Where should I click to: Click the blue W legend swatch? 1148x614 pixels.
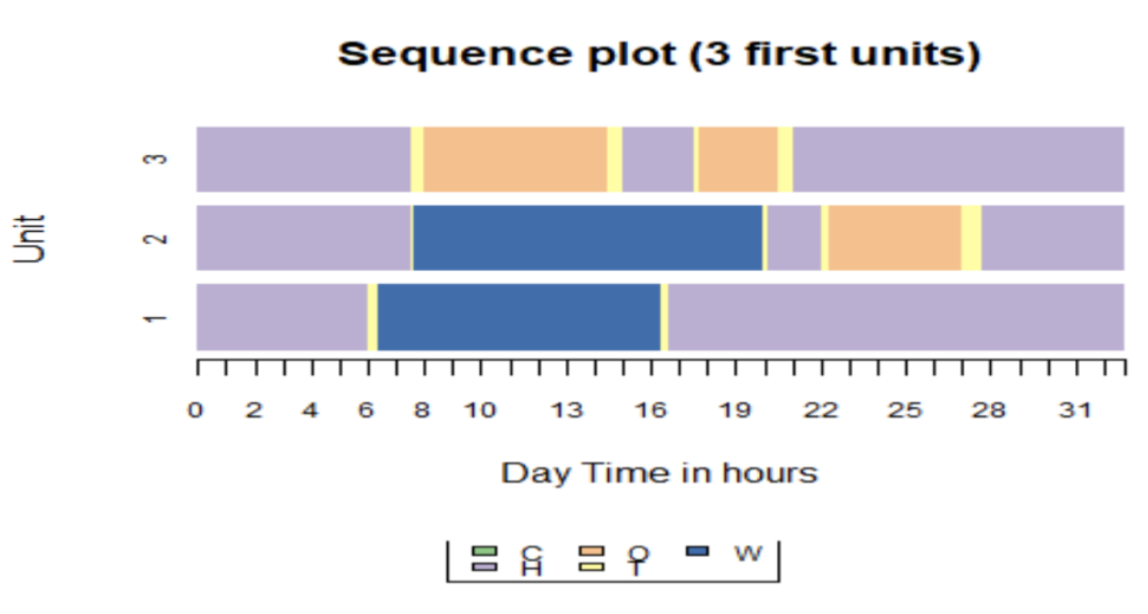point(698,551)
